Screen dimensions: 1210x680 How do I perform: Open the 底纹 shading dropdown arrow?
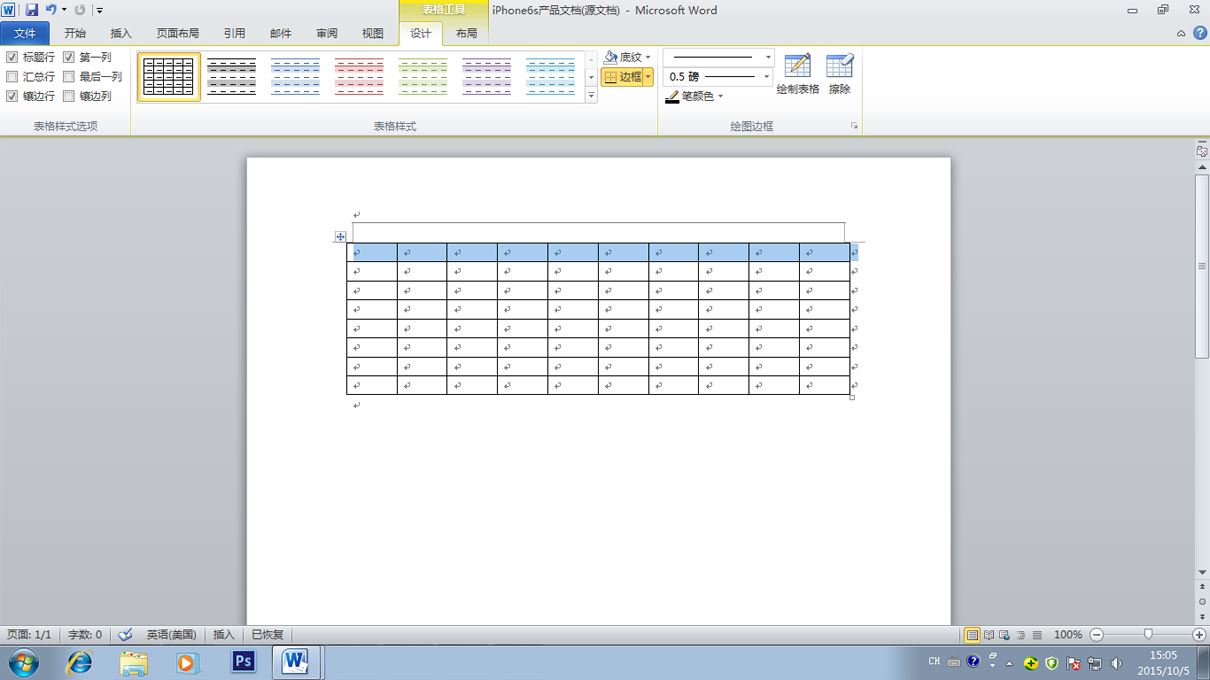[x=648, y=58]
